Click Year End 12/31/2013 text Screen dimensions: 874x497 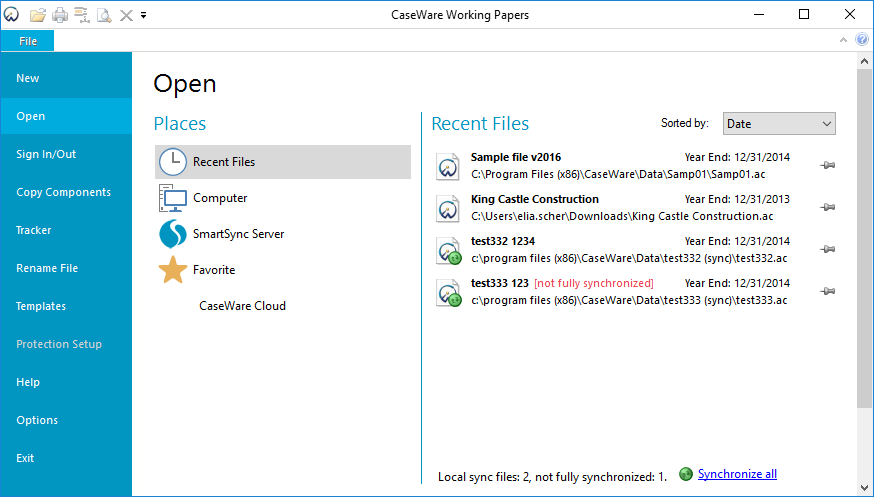click(737, 199)
